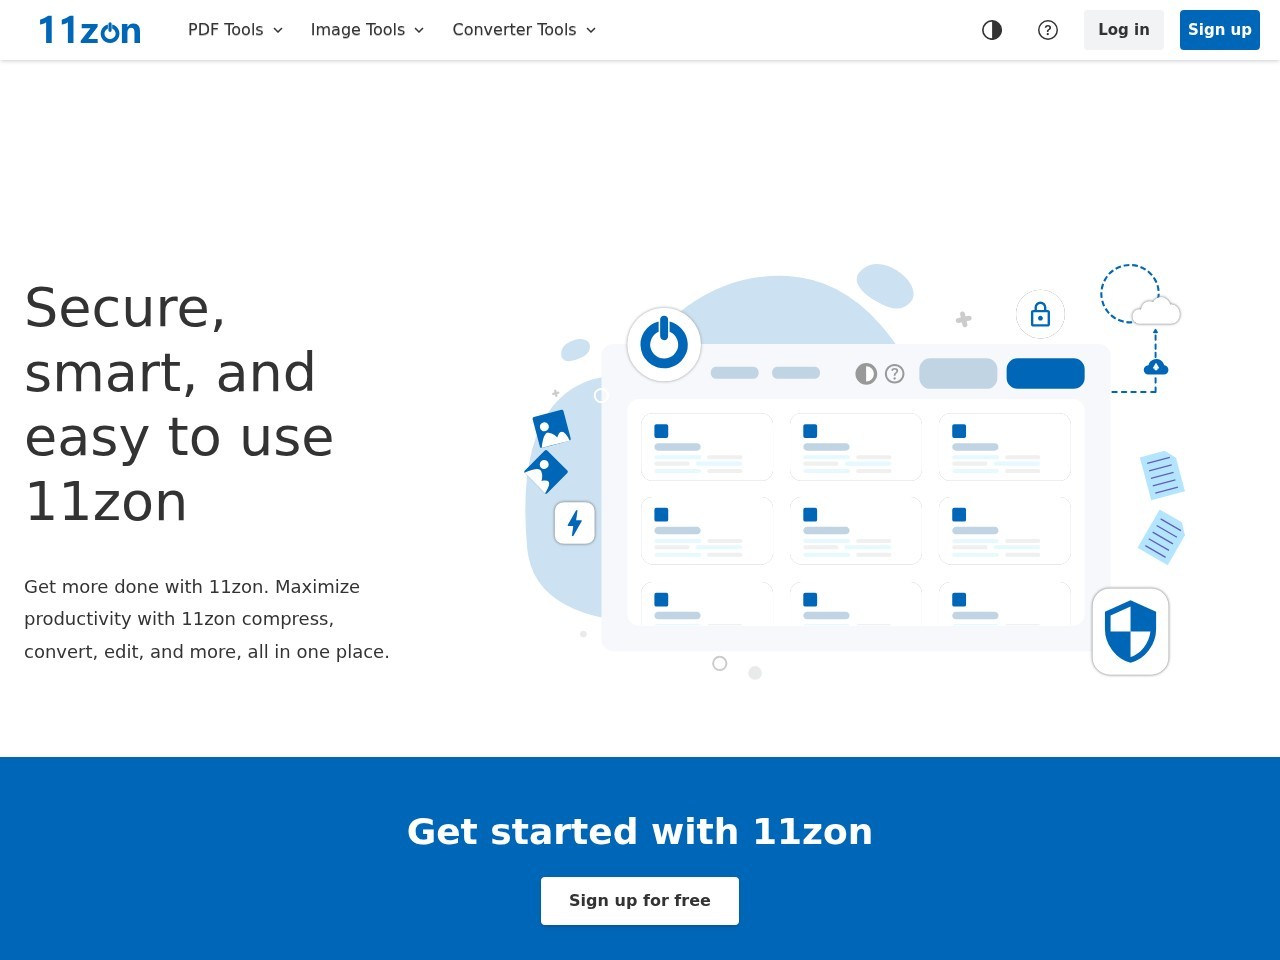Click the power icon in illustration
The height and width of the screenshot is (960, 1280).
point(664,344)
